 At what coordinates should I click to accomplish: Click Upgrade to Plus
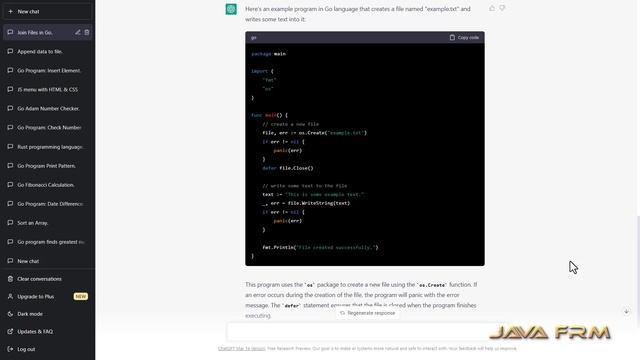pos(47,296)
